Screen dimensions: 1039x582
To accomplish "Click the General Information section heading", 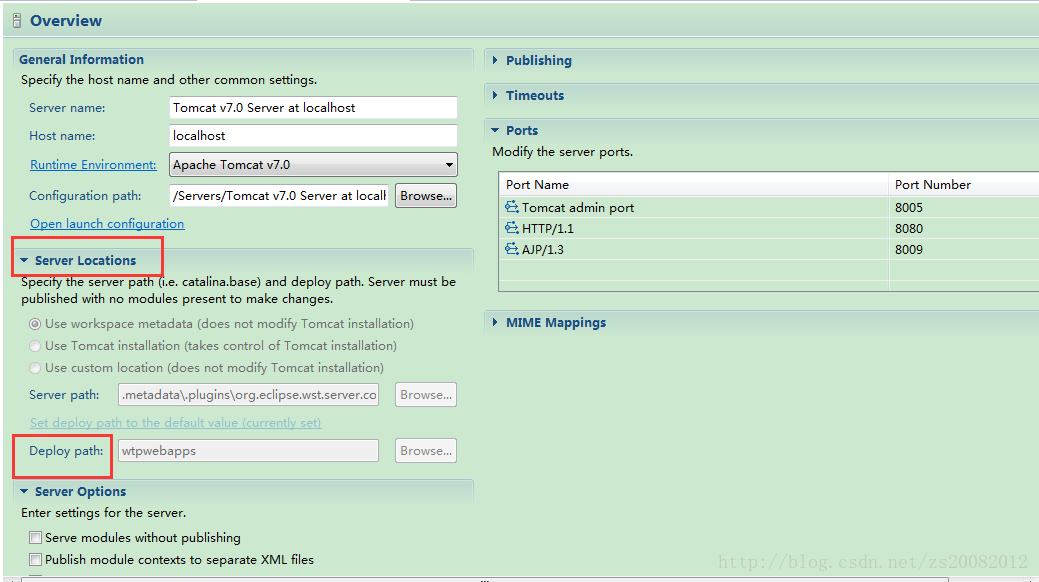I will [82, 59].
